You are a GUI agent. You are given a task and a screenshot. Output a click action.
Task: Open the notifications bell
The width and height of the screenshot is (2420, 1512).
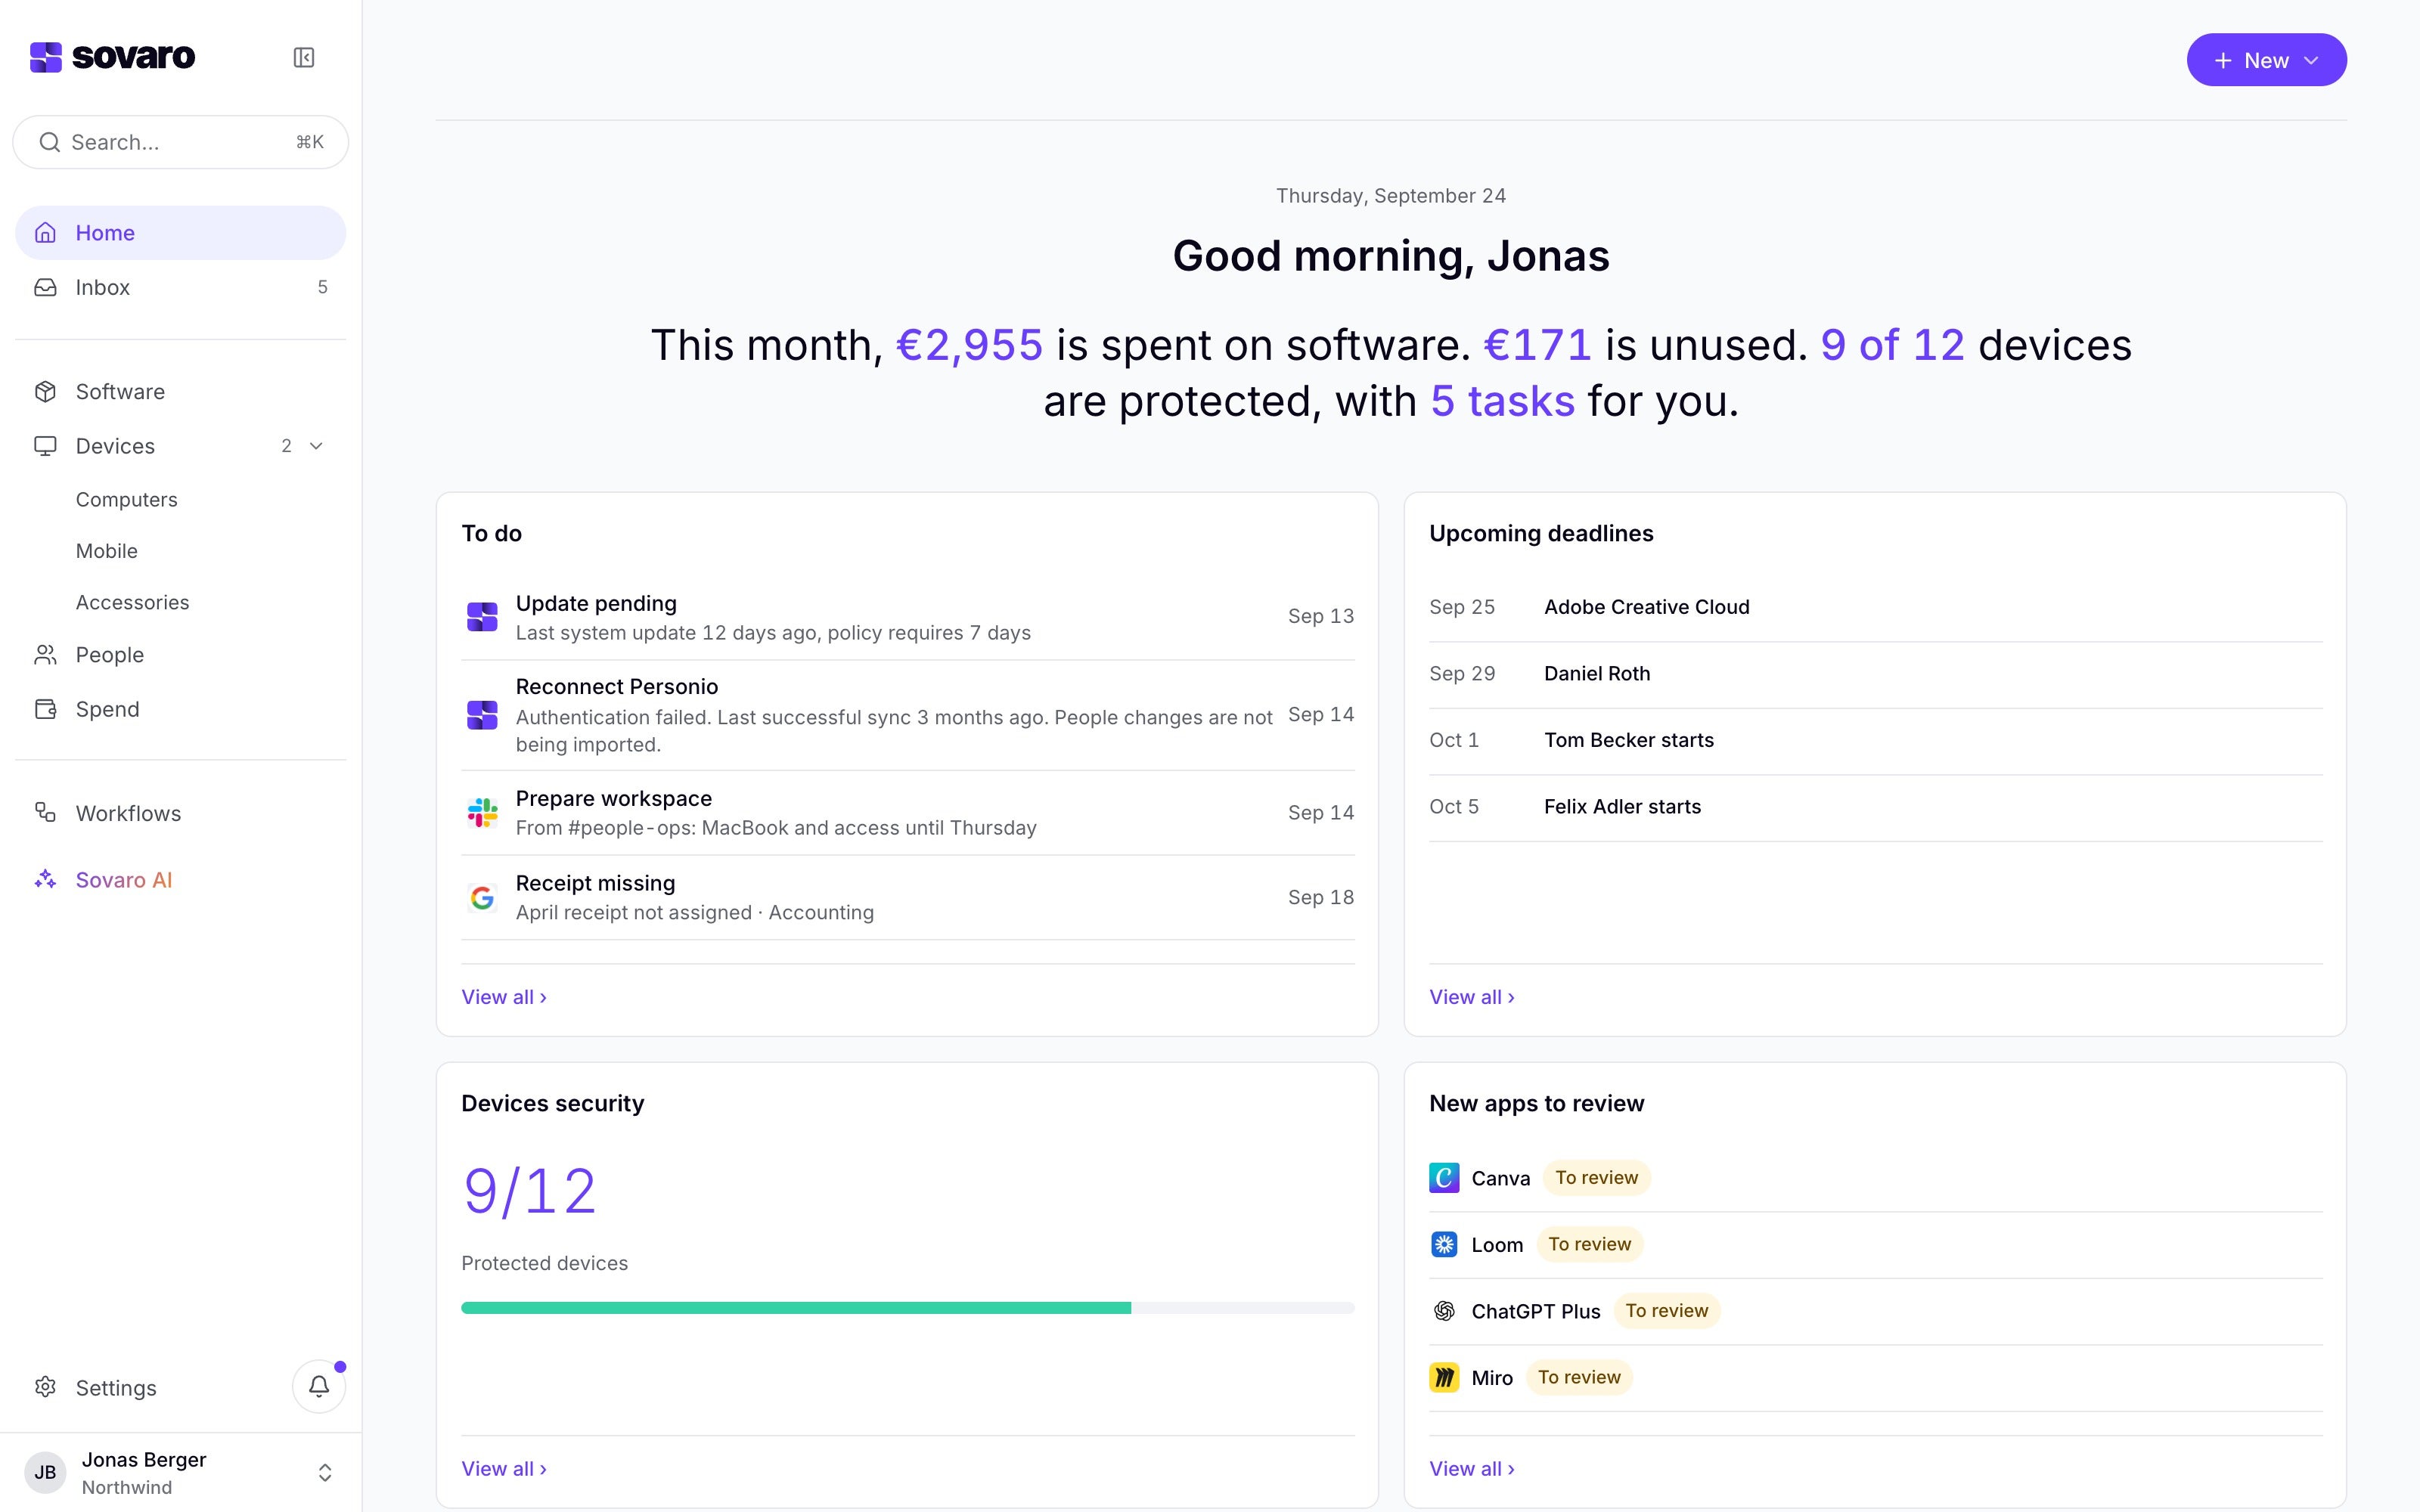[319, 1386]
